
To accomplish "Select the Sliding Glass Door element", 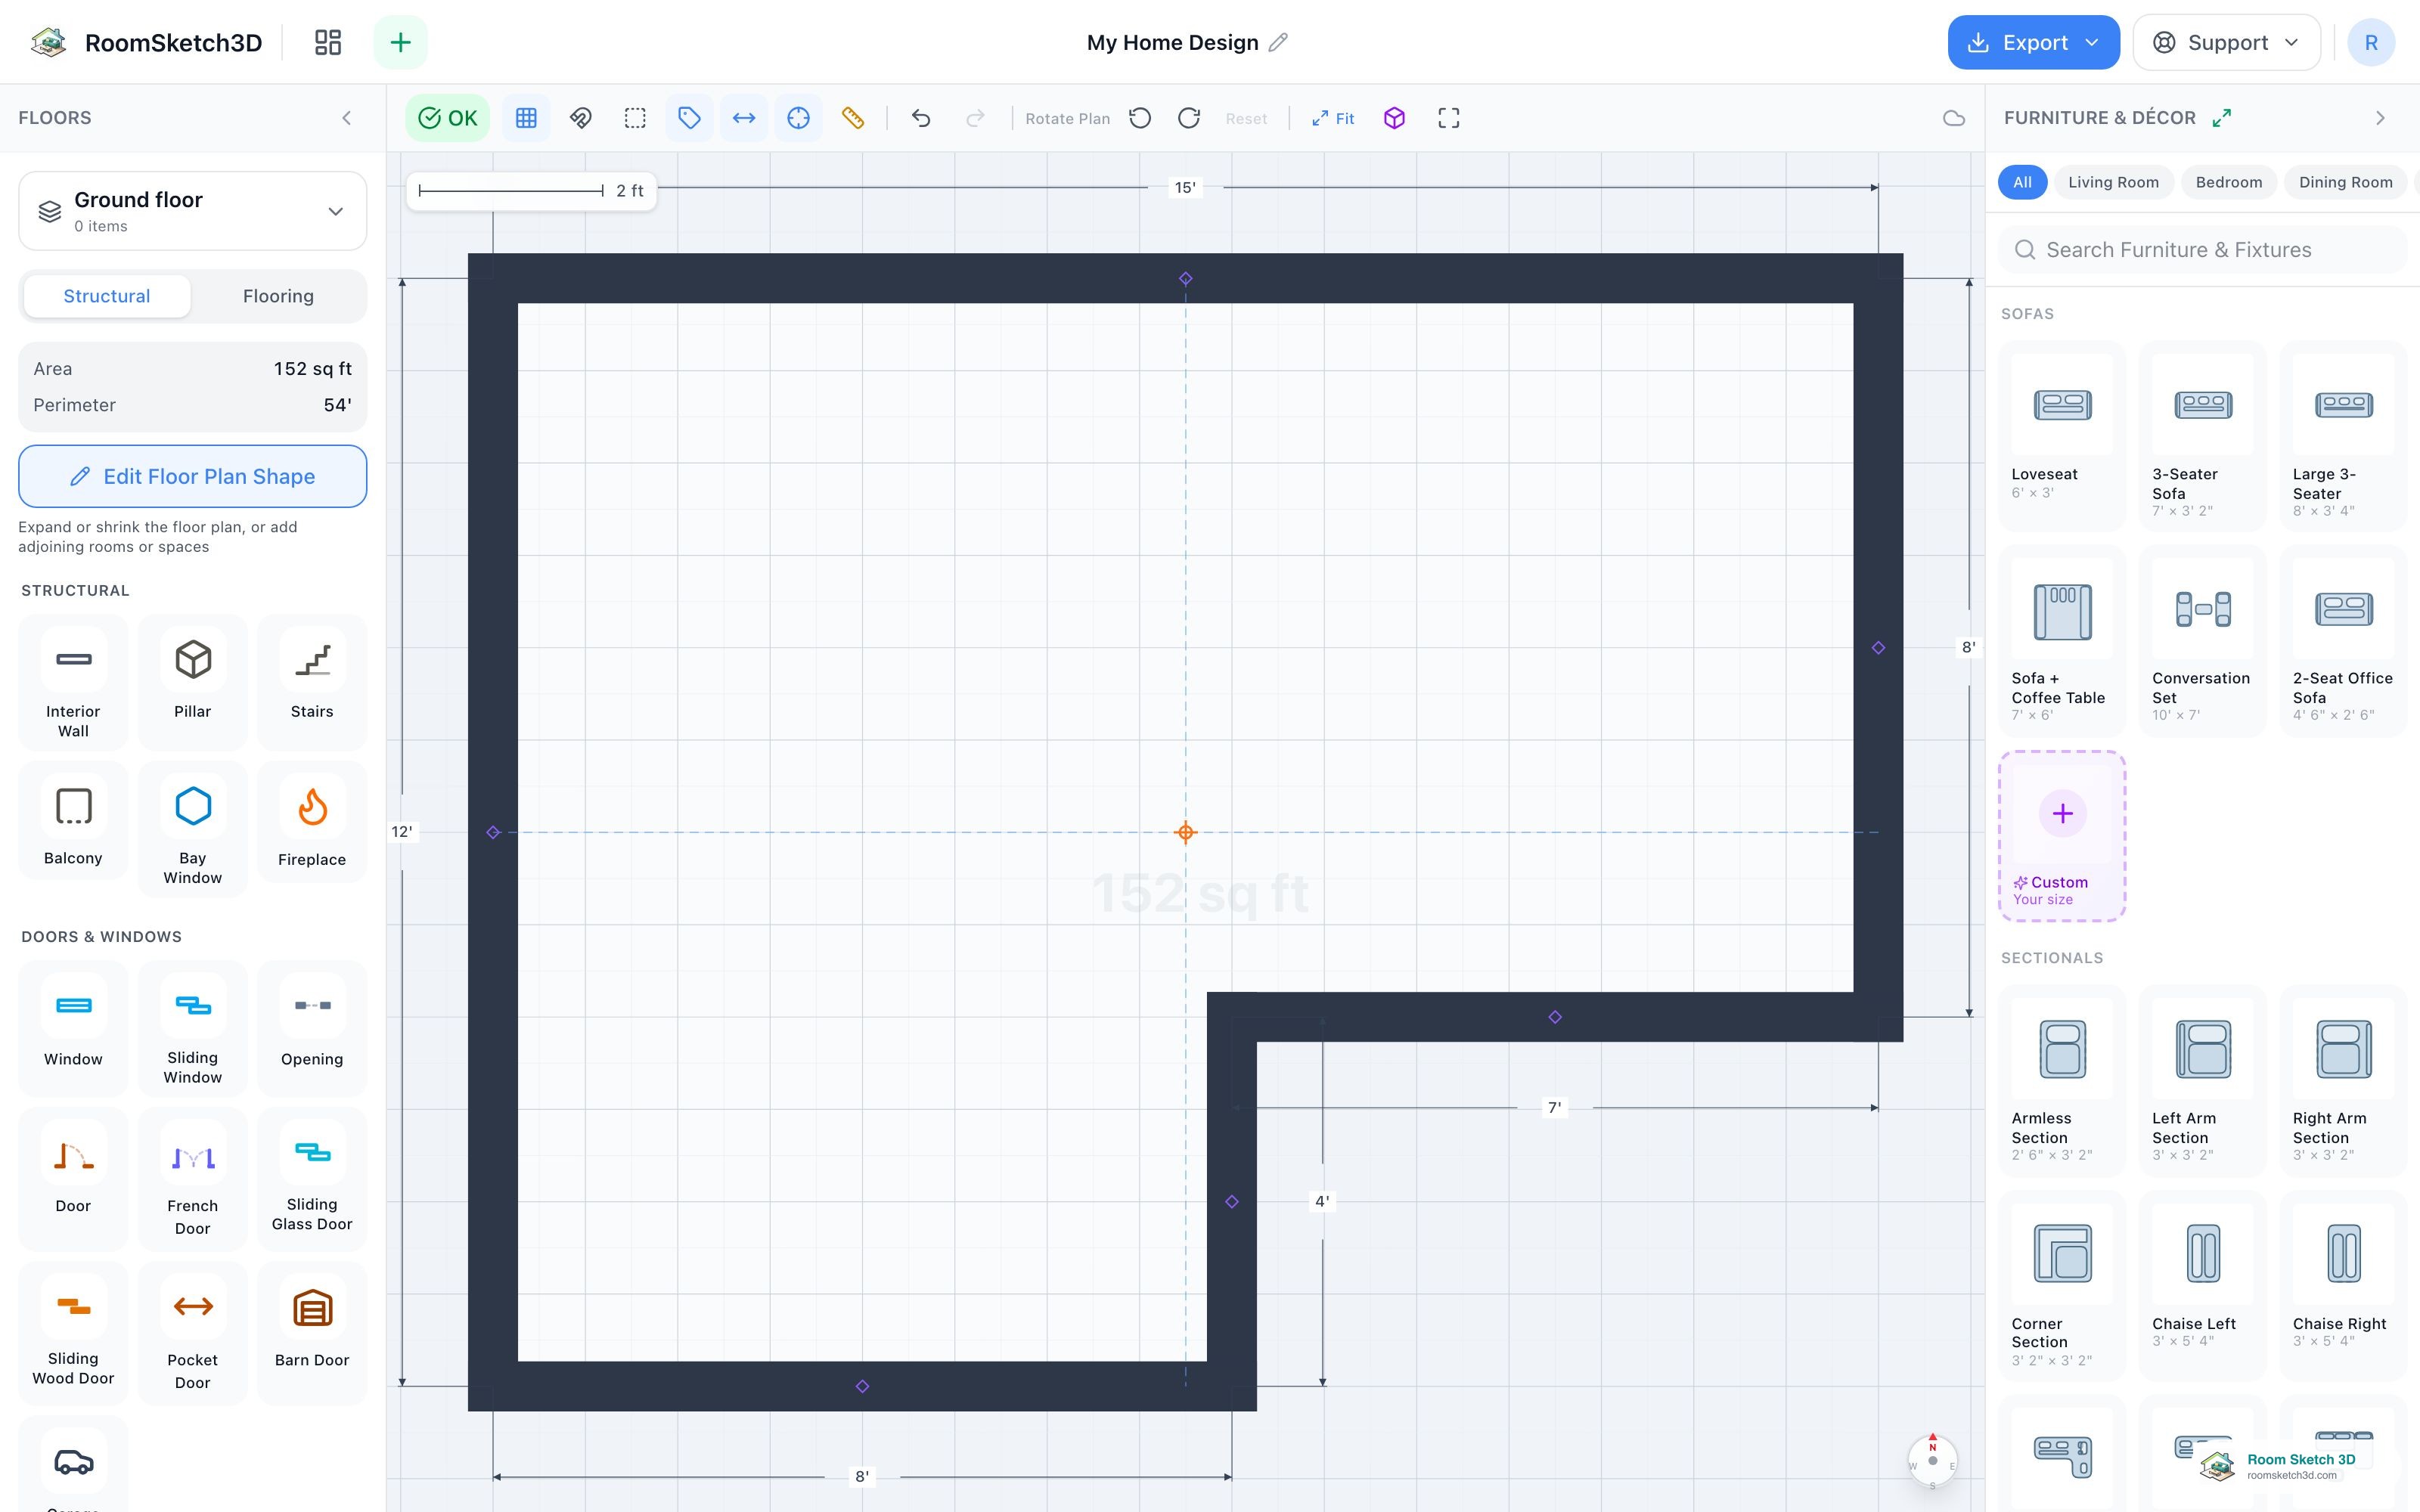I will pos(312,1178).
